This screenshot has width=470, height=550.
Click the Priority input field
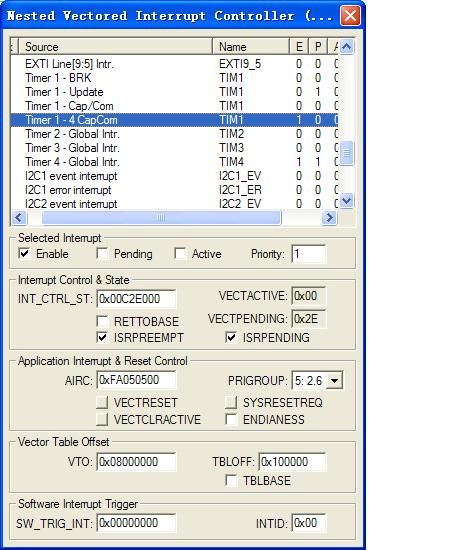(309, 254)
